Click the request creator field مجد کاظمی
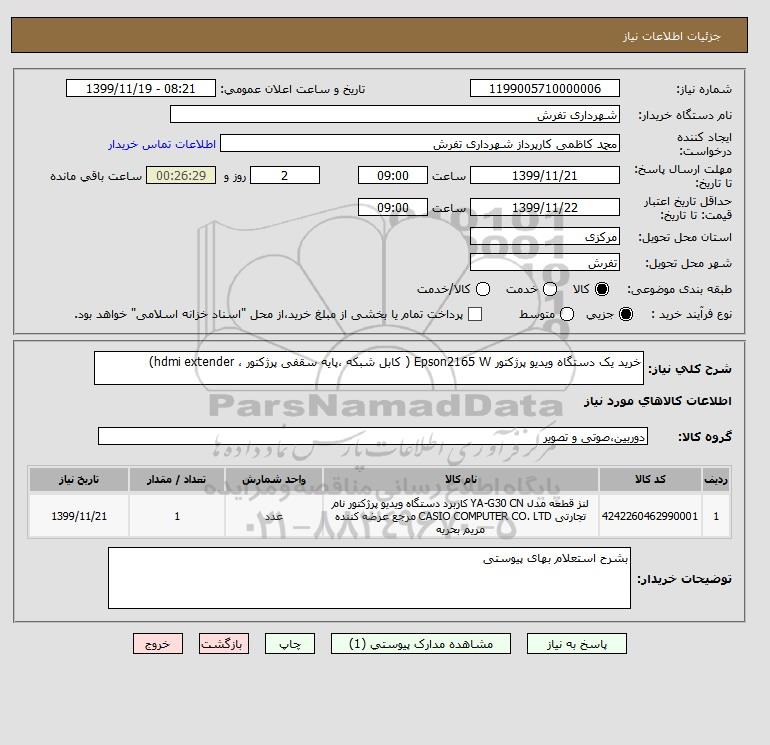 coord(420,144)
